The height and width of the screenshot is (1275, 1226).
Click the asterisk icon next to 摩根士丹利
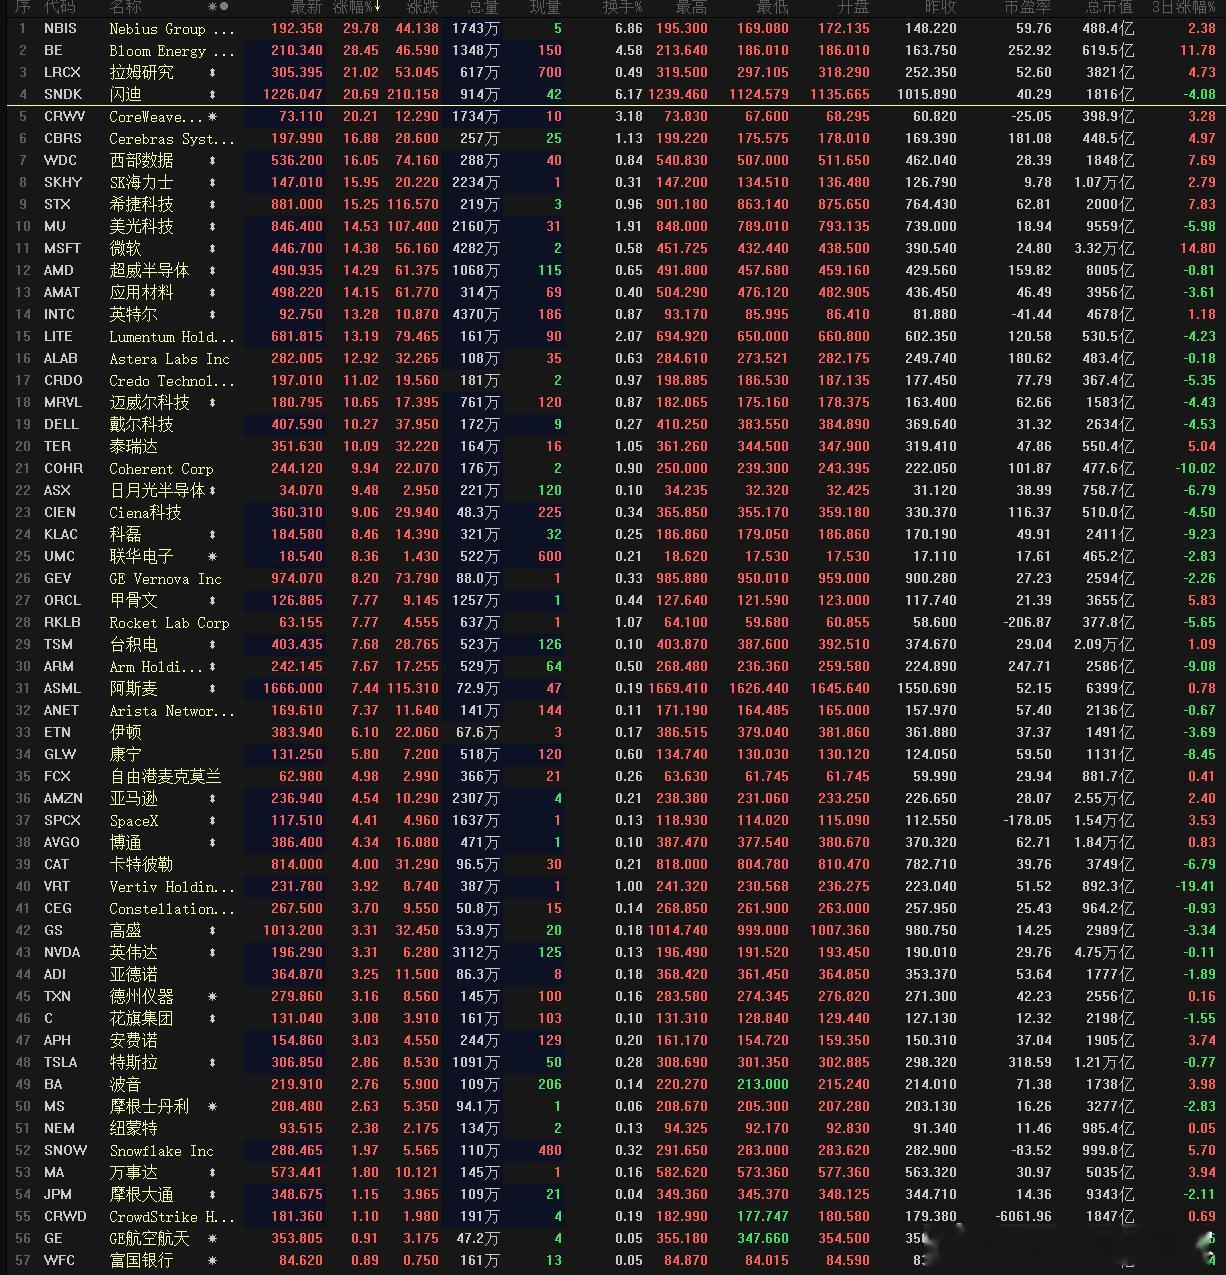[x=212, y=1107]
